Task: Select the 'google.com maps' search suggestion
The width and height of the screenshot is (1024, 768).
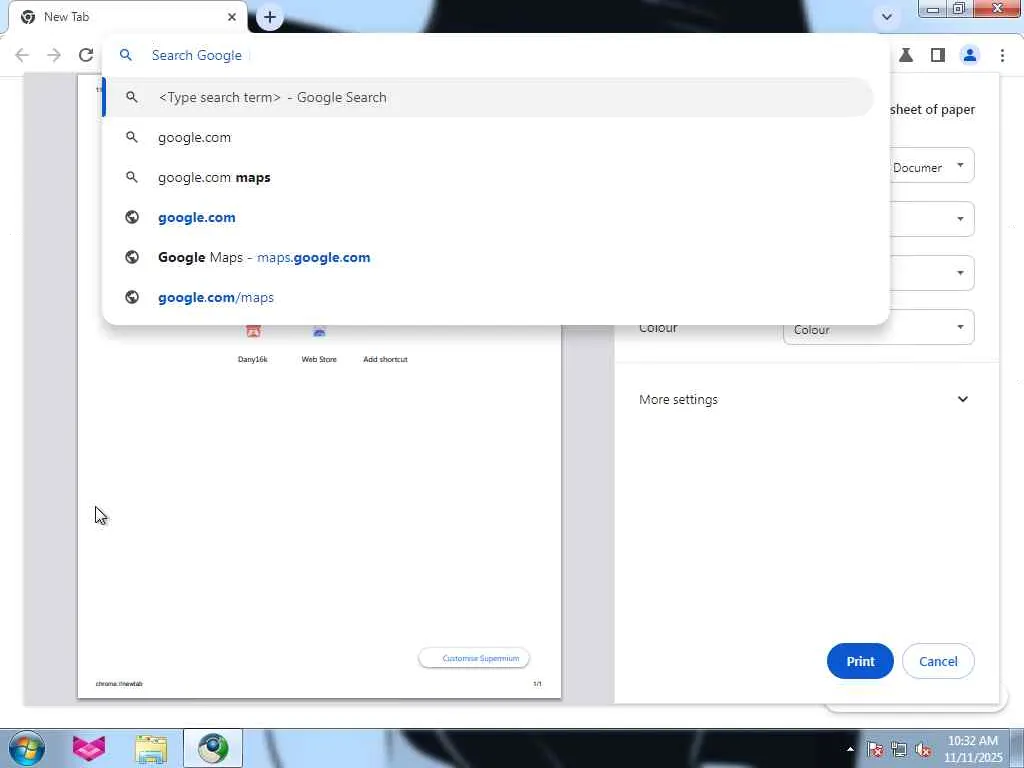Action: [x=488, y=177]
